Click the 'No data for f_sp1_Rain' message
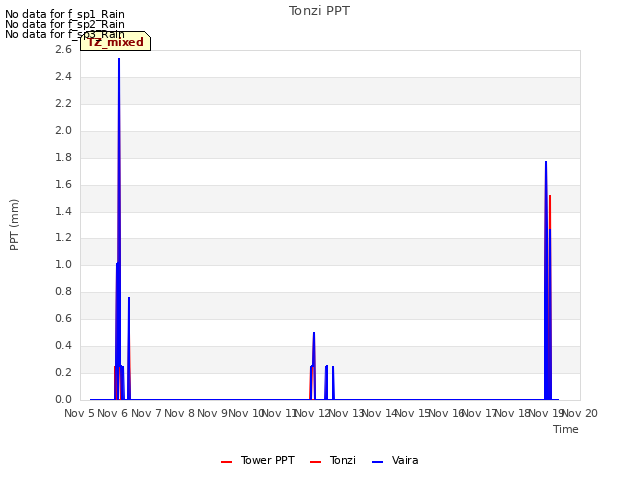This screenshot has height=480, width=640. [65, 14]
